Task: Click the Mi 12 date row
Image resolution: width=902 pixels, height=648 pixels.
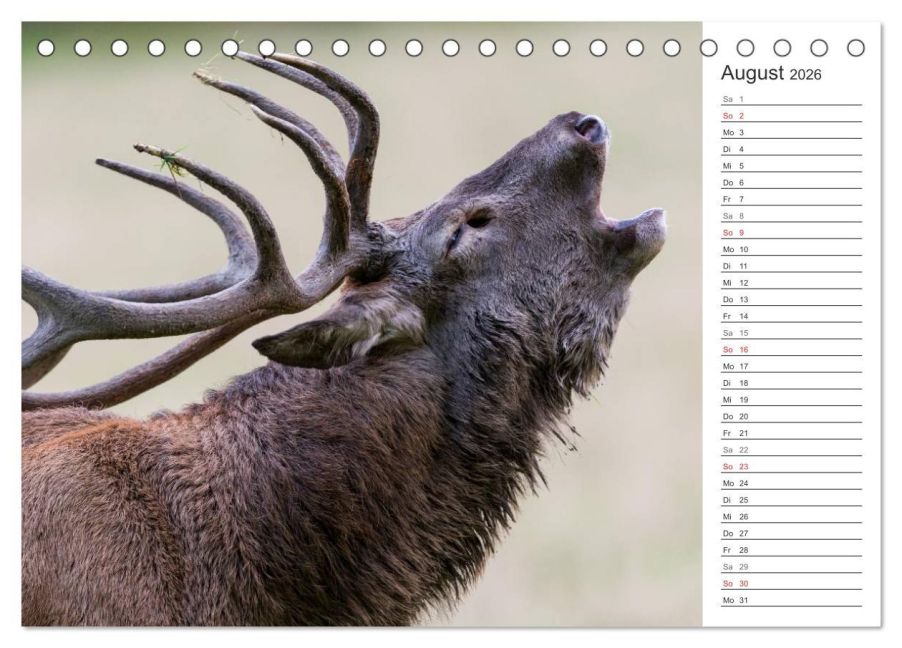Action: 790,283
